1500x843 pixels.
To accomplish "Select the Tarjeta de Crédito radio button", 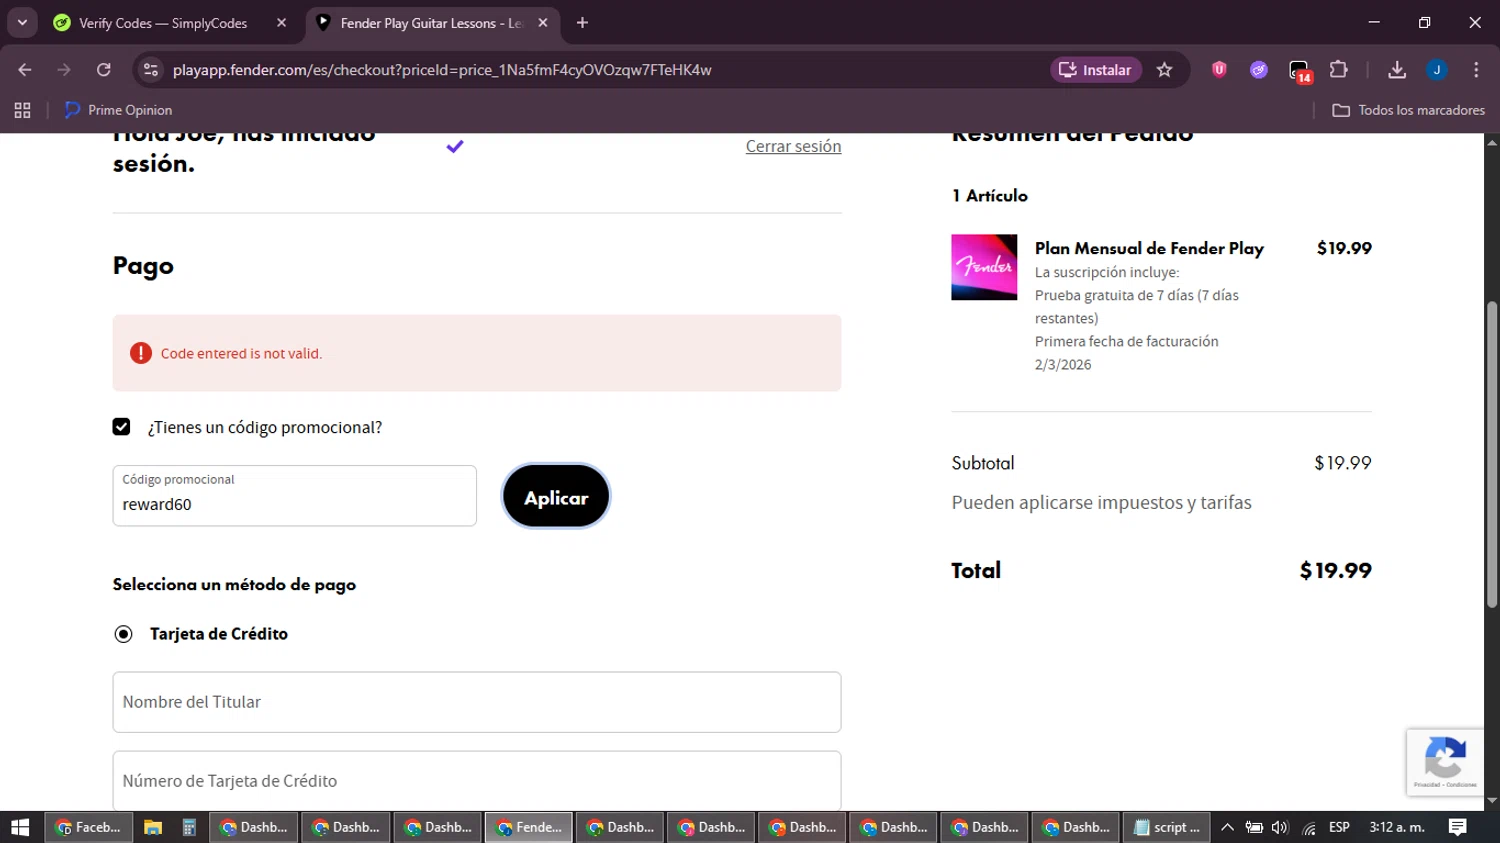I will [123, 634].
